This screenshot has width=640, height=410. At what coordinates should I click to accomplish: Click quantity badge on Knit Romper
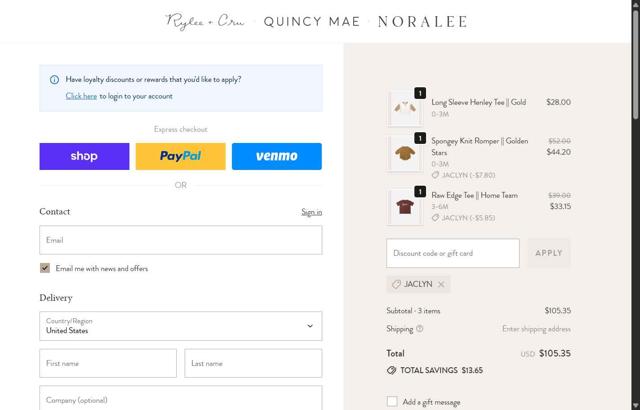420,138
